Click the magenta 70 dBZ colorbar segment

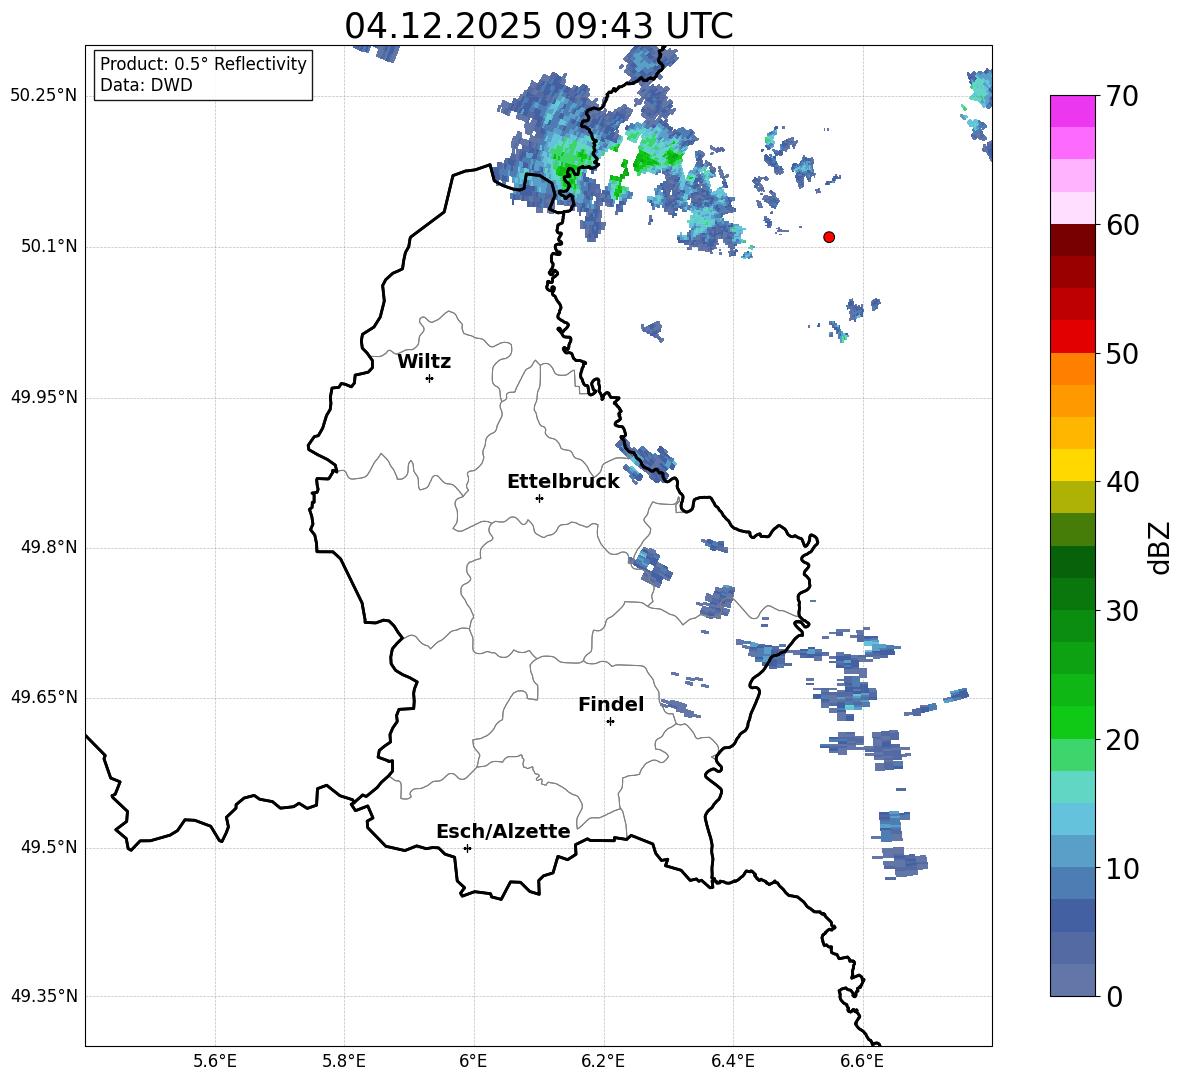point(1072,111)
